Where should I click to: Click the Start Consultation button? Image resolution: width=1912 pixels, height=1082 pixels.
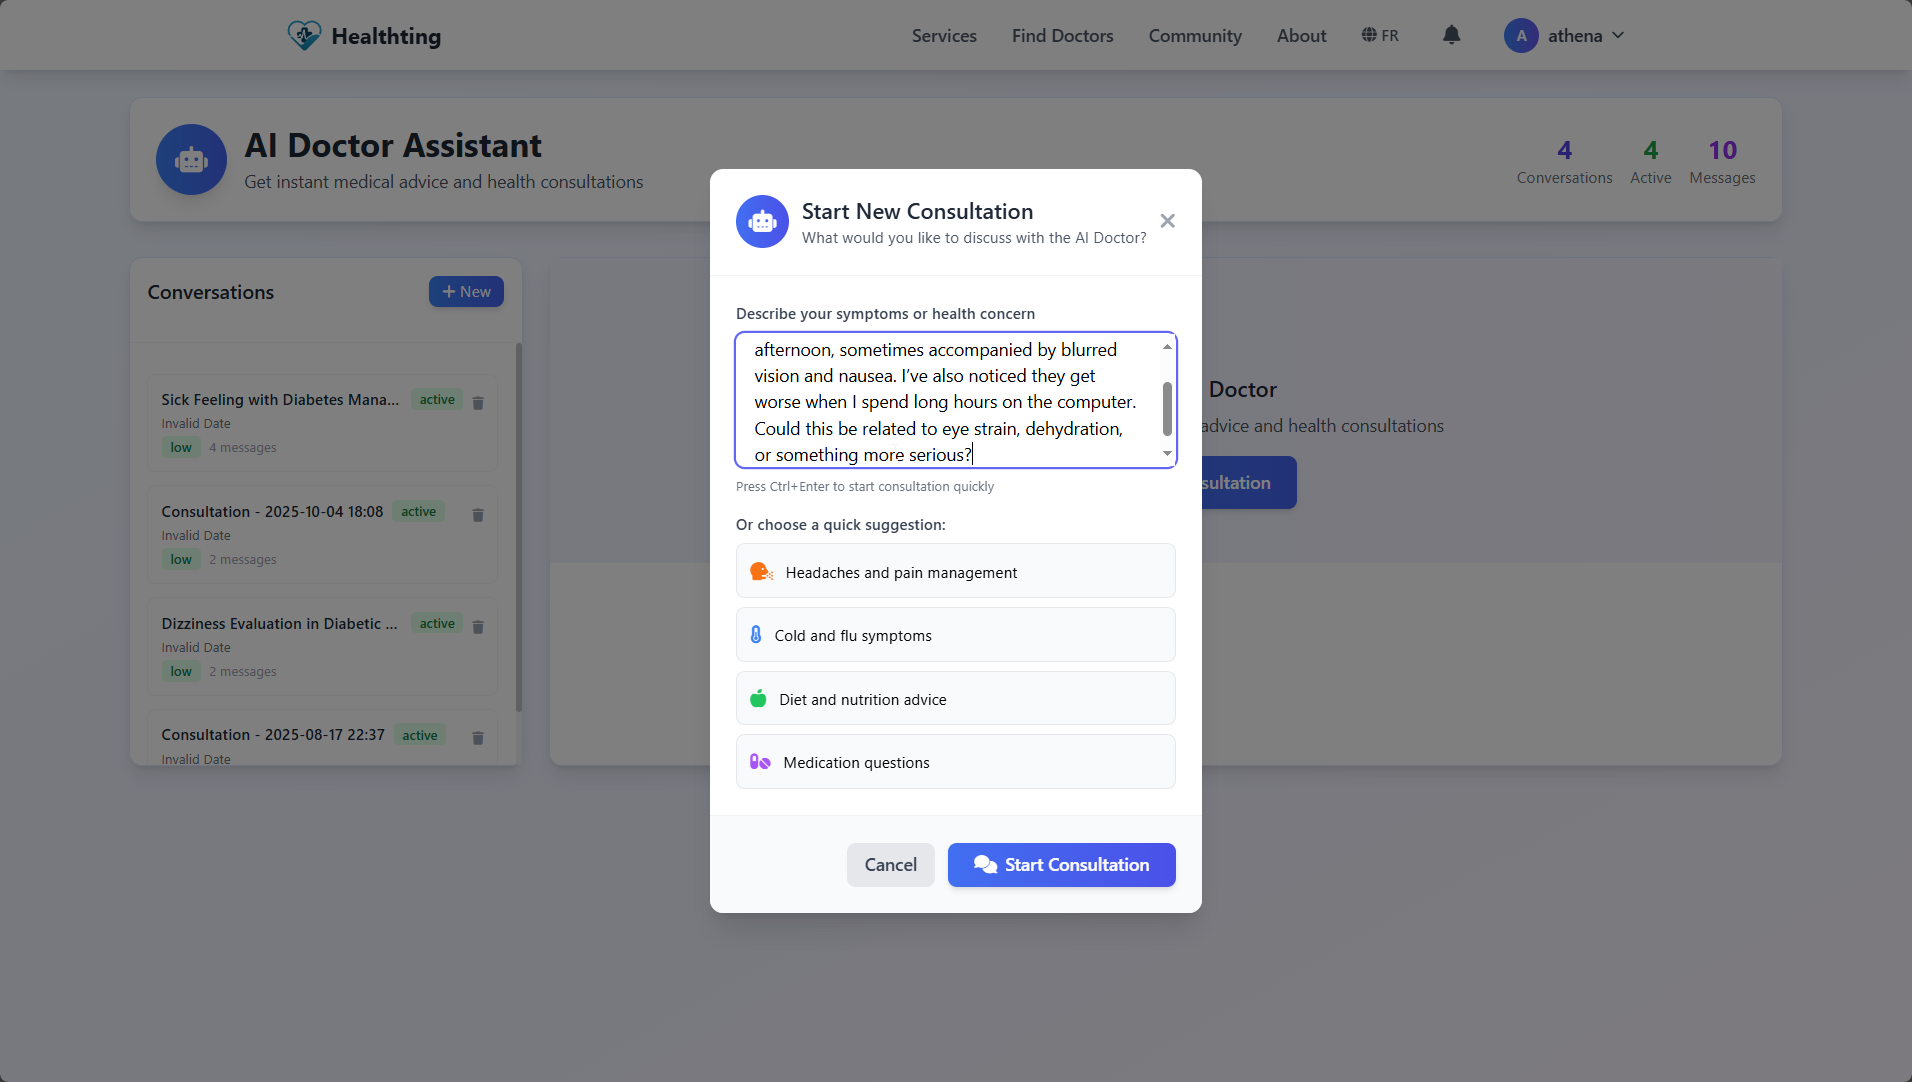point(1061,864)
